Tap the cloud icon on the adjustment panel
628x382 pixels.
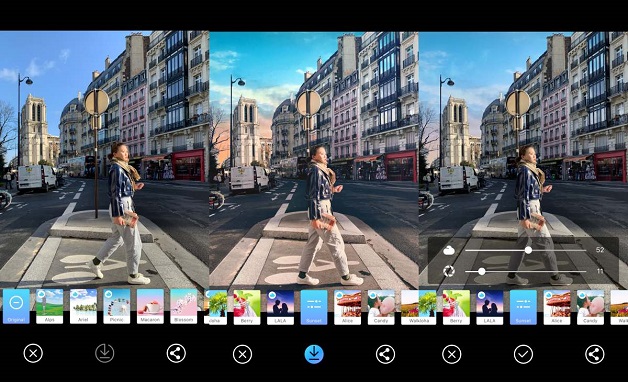click(449, 250)
